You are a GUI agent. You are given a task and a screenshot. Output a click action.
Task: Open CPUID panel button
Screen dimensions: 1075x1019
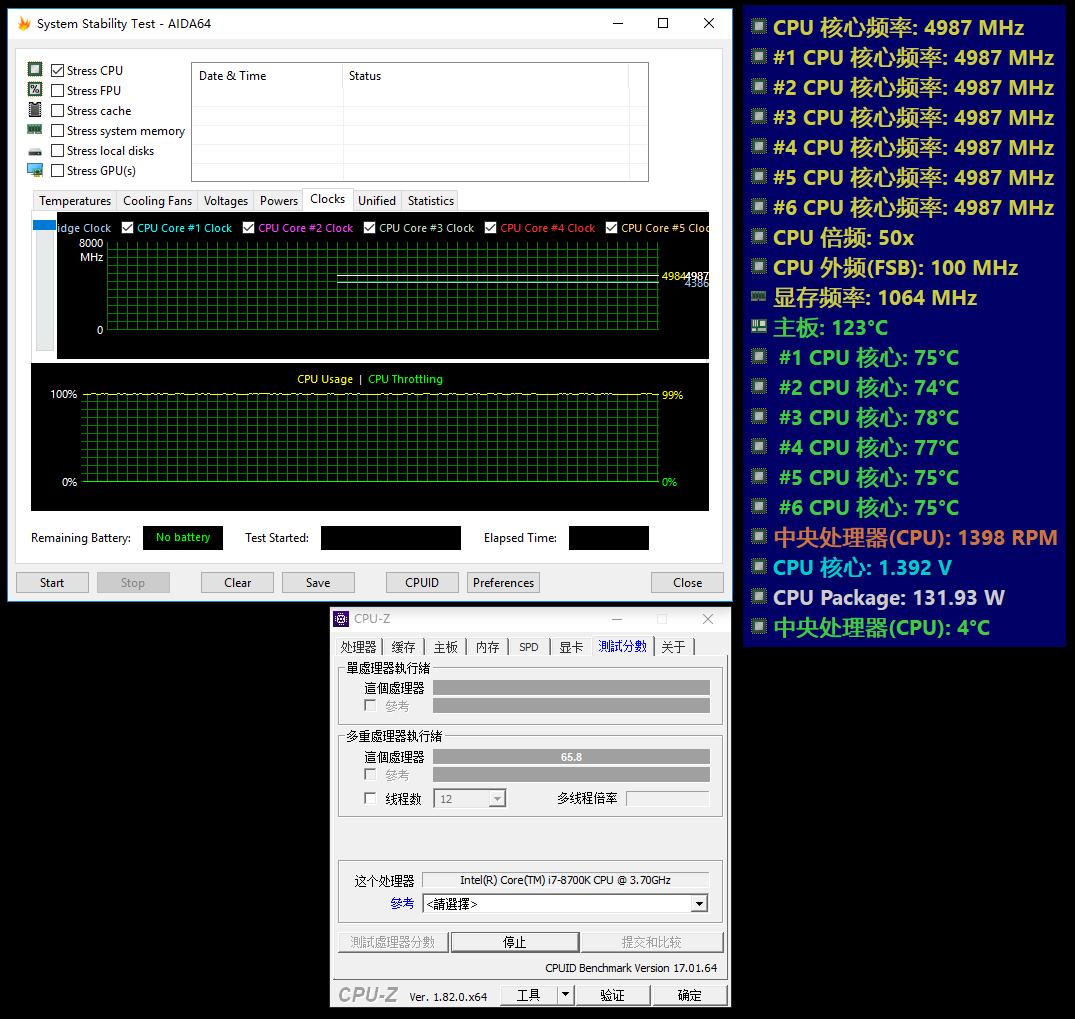[x=422, y=583]
